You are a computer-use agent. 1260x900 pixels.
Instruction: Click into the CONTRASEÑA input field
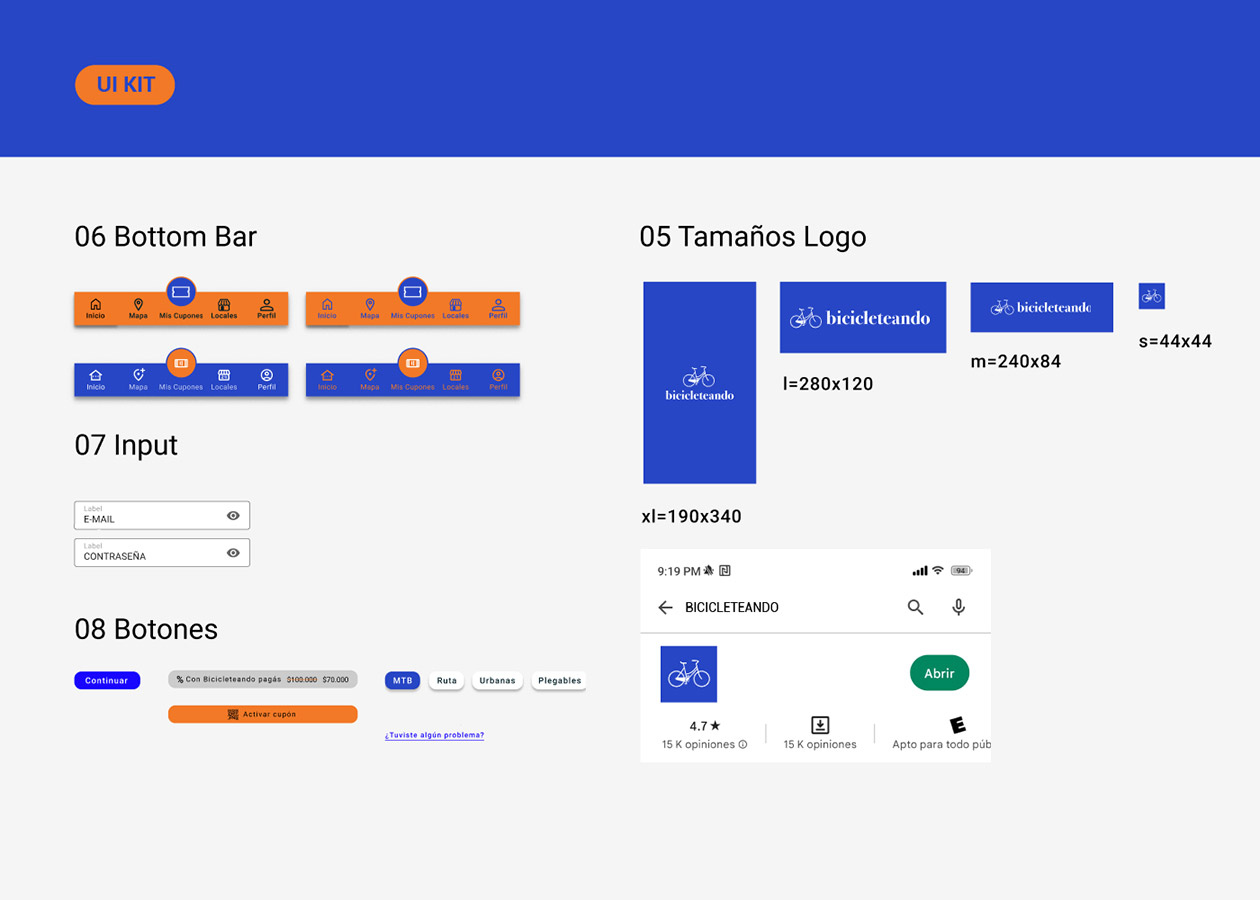tap(162, 553)
